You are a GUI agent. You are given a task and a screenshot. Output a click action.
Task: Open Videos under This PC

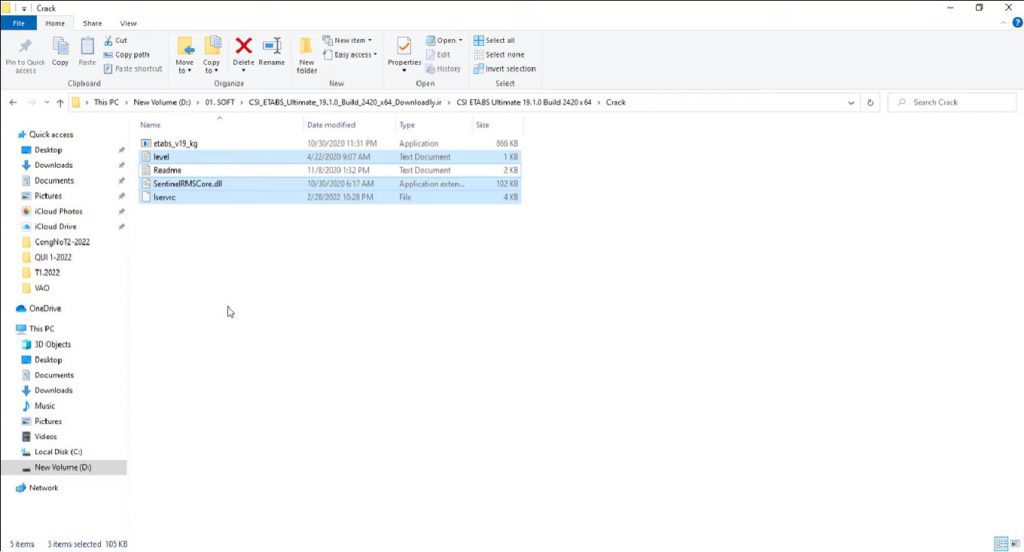(x=45, y=436)
